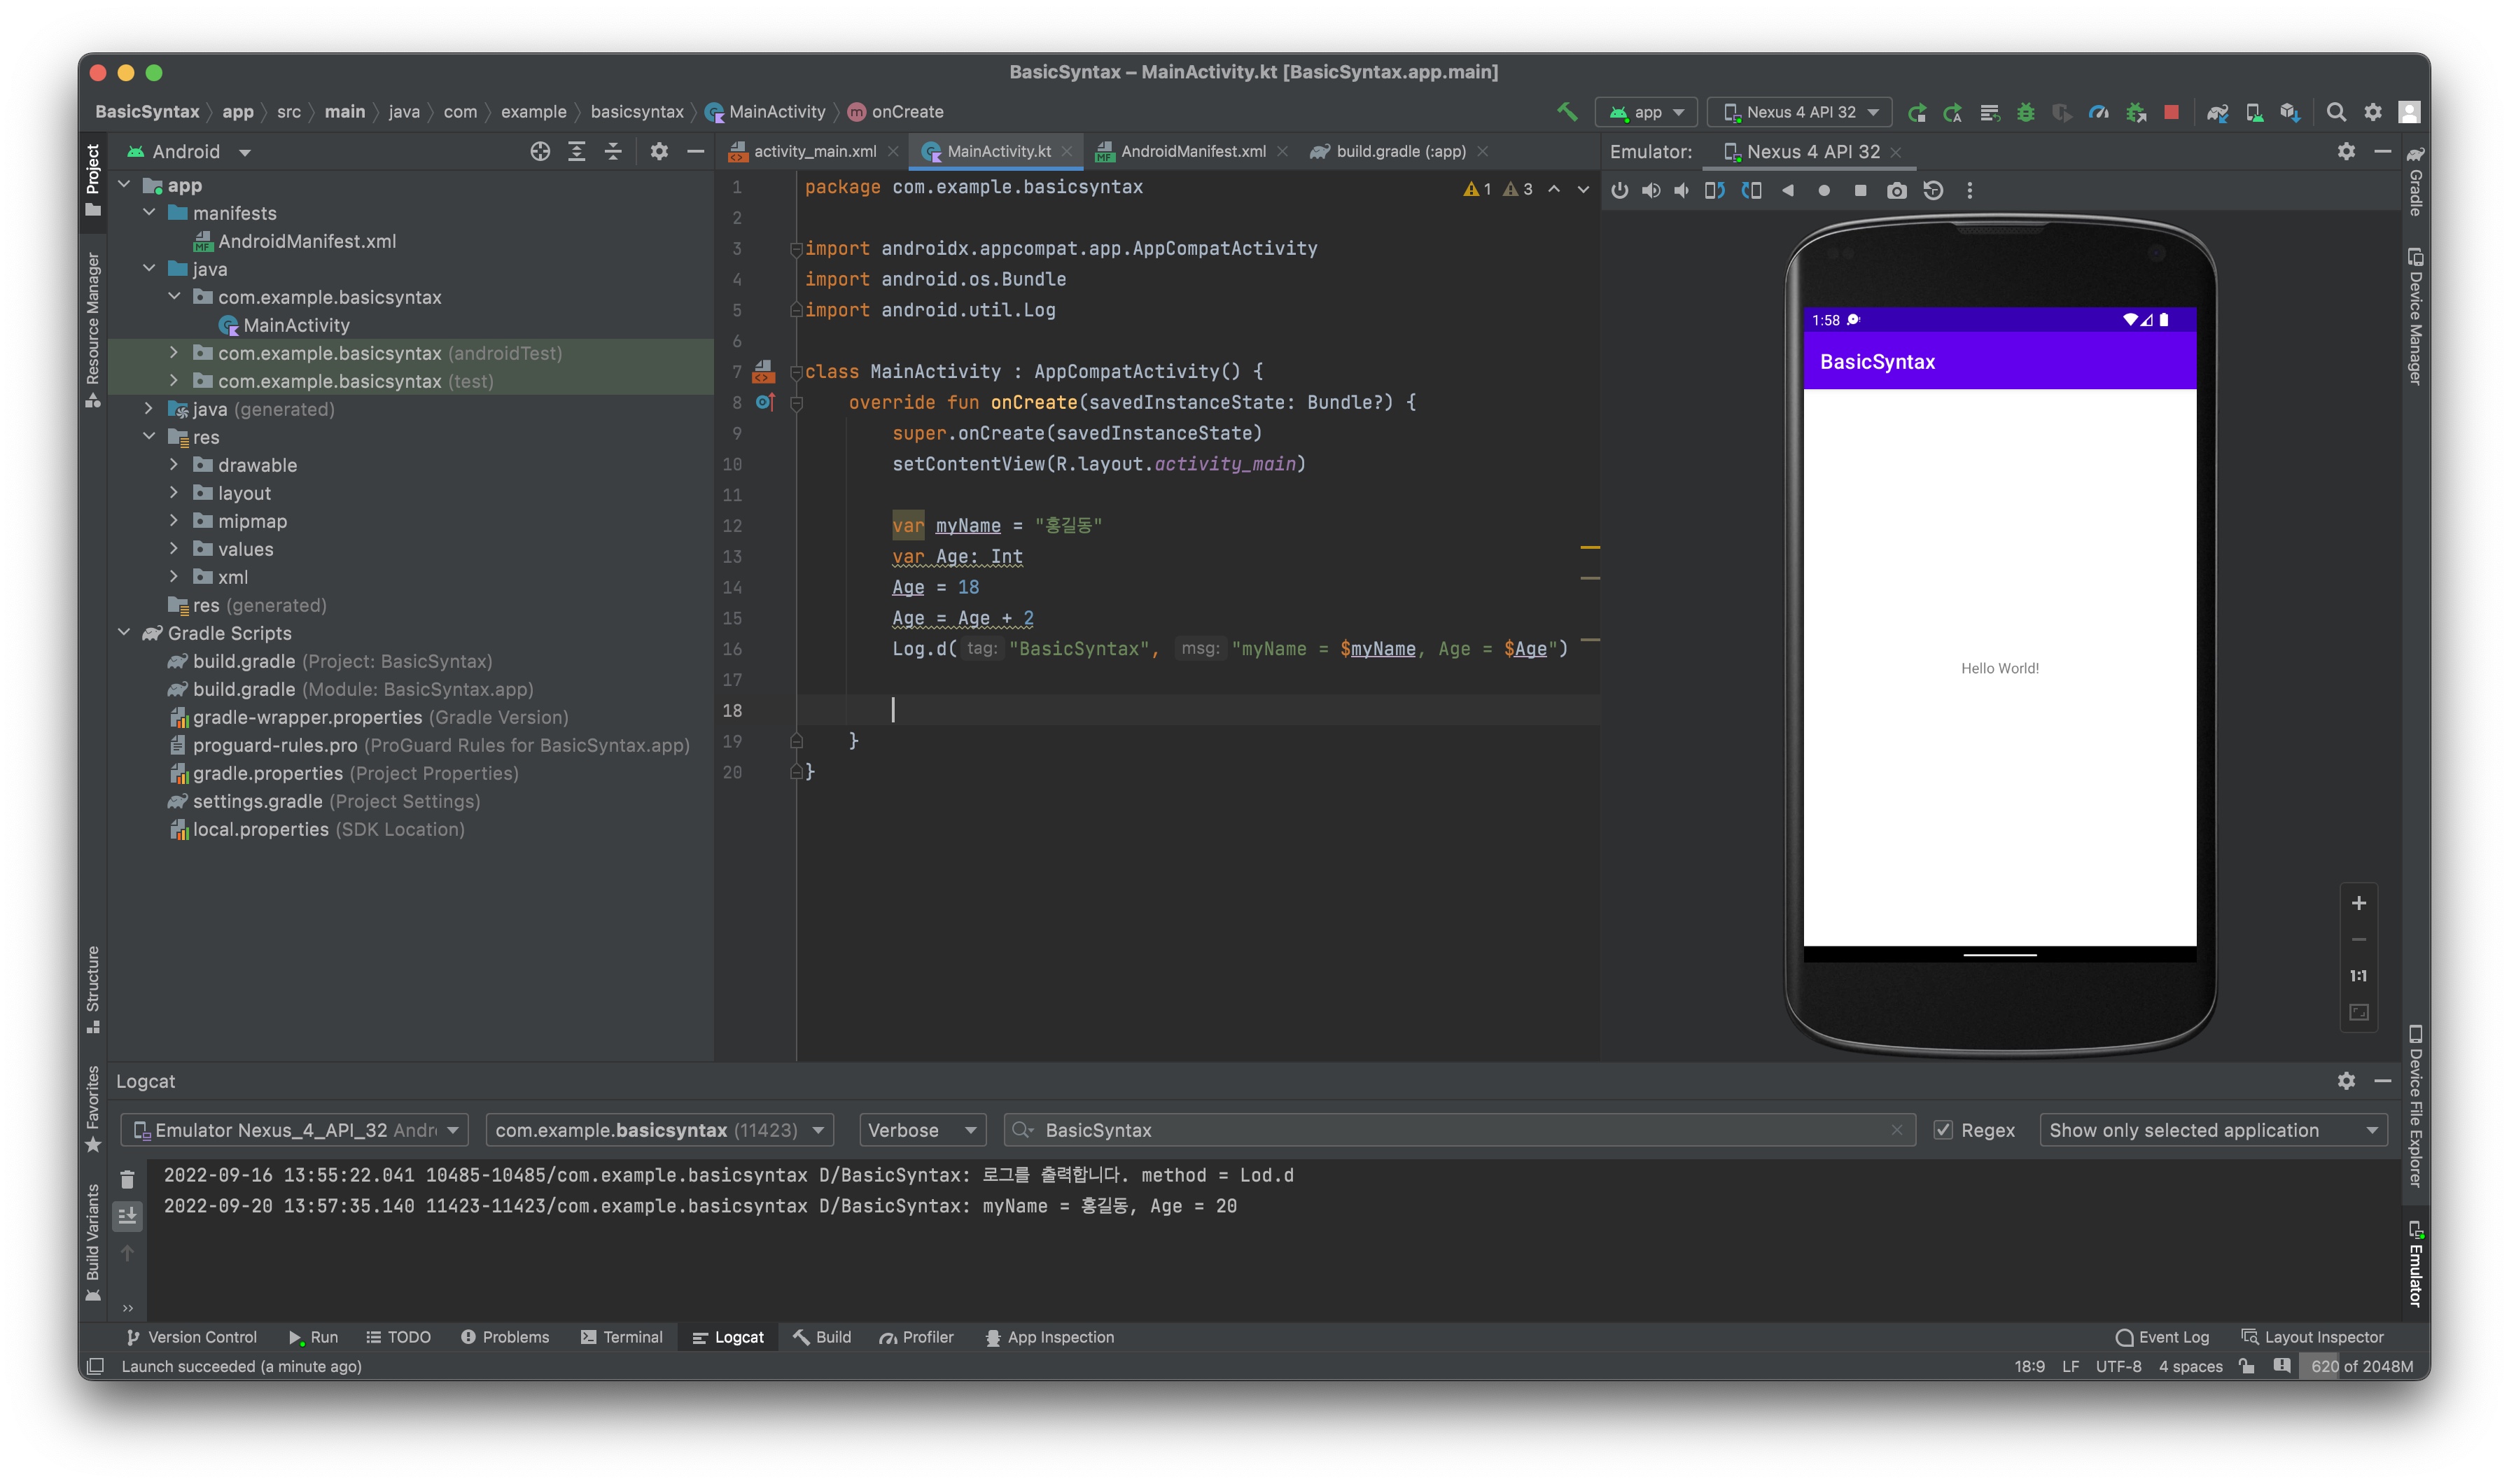
Task: Click the Make Project hammer icon
Action: (x=1567, y=112)
